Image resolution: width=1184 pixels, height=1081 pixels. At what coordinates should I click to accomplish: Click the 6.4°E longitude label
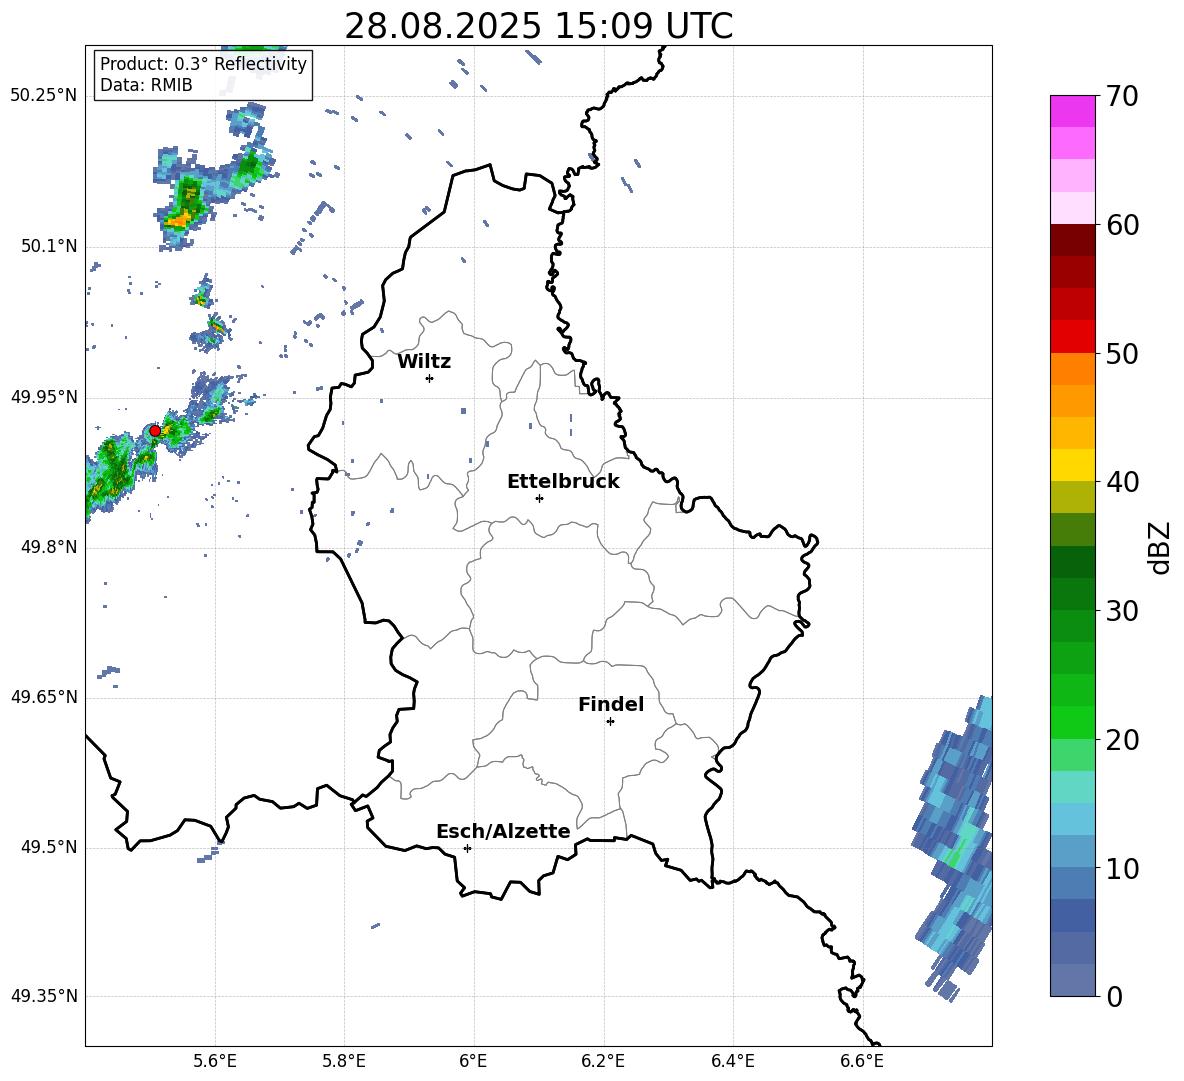coord(732,1061)
